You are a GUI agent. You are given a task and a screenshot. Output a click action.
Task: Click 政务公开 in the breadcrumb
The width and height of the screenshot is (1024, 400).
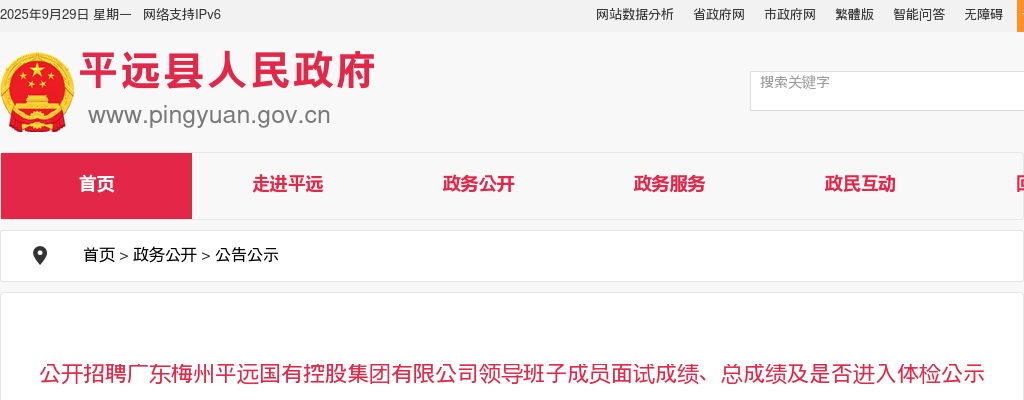(x=165, y=255)
